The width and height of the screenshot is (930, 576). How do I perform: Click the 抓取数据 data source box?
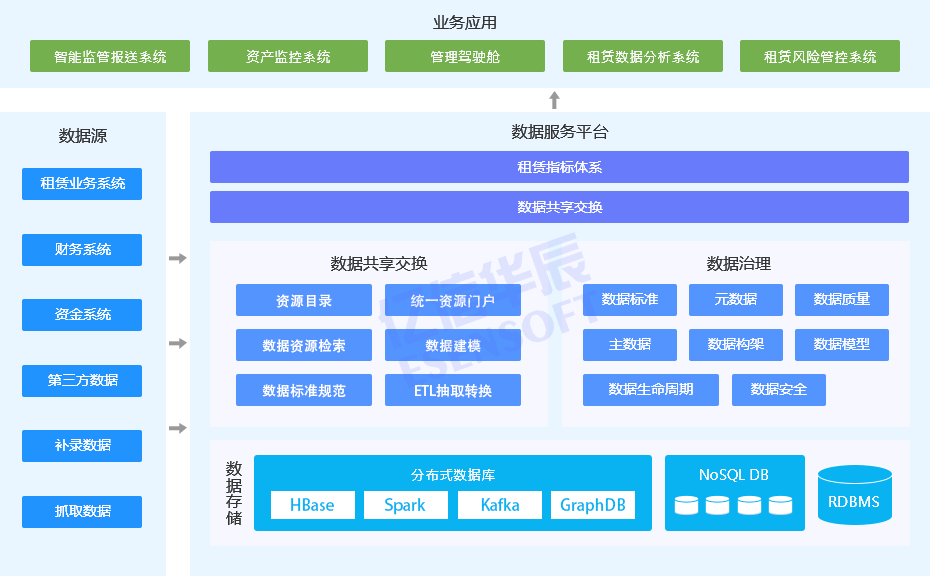pyautogui.click(x=82, y=512)
